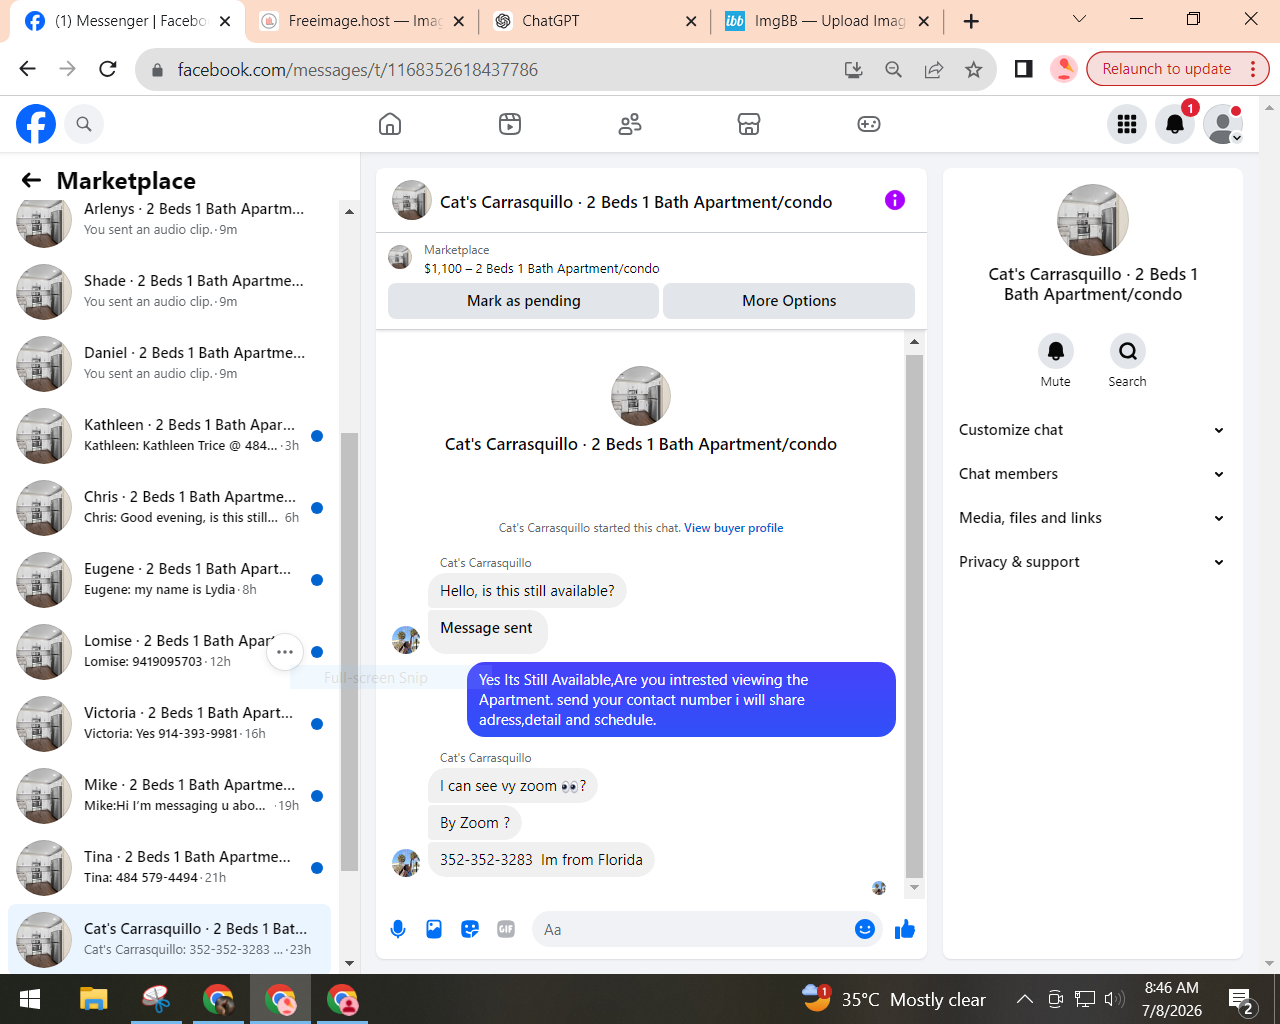This screenshot has width=1280, height=1024.
Task: Open purple conversation information icon
Action: [895, 200]
